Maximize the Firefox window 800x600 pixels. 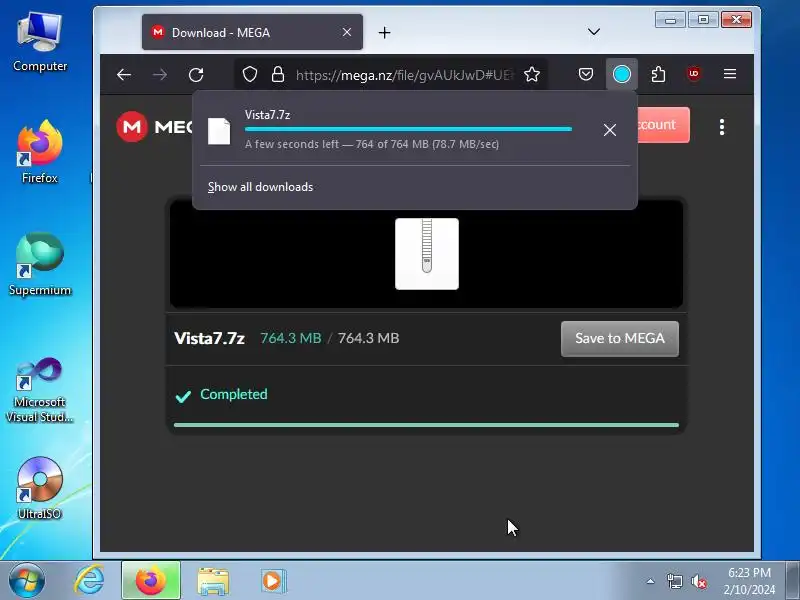703,20
